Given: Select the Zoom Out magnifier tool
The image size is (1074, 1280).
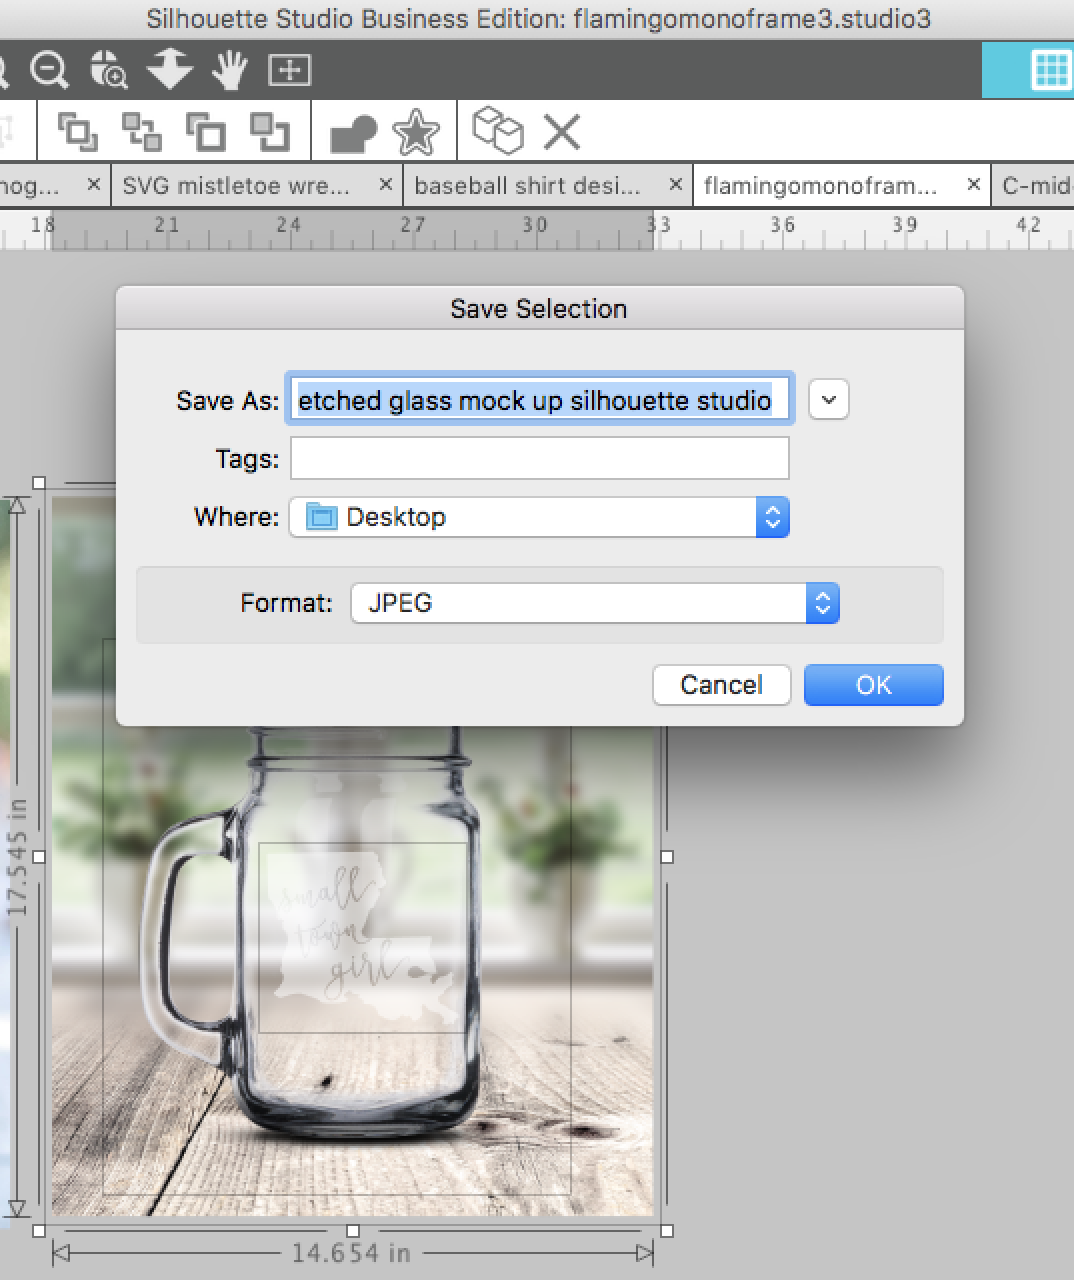Looking at the screenshot, I should click(48, 70).
